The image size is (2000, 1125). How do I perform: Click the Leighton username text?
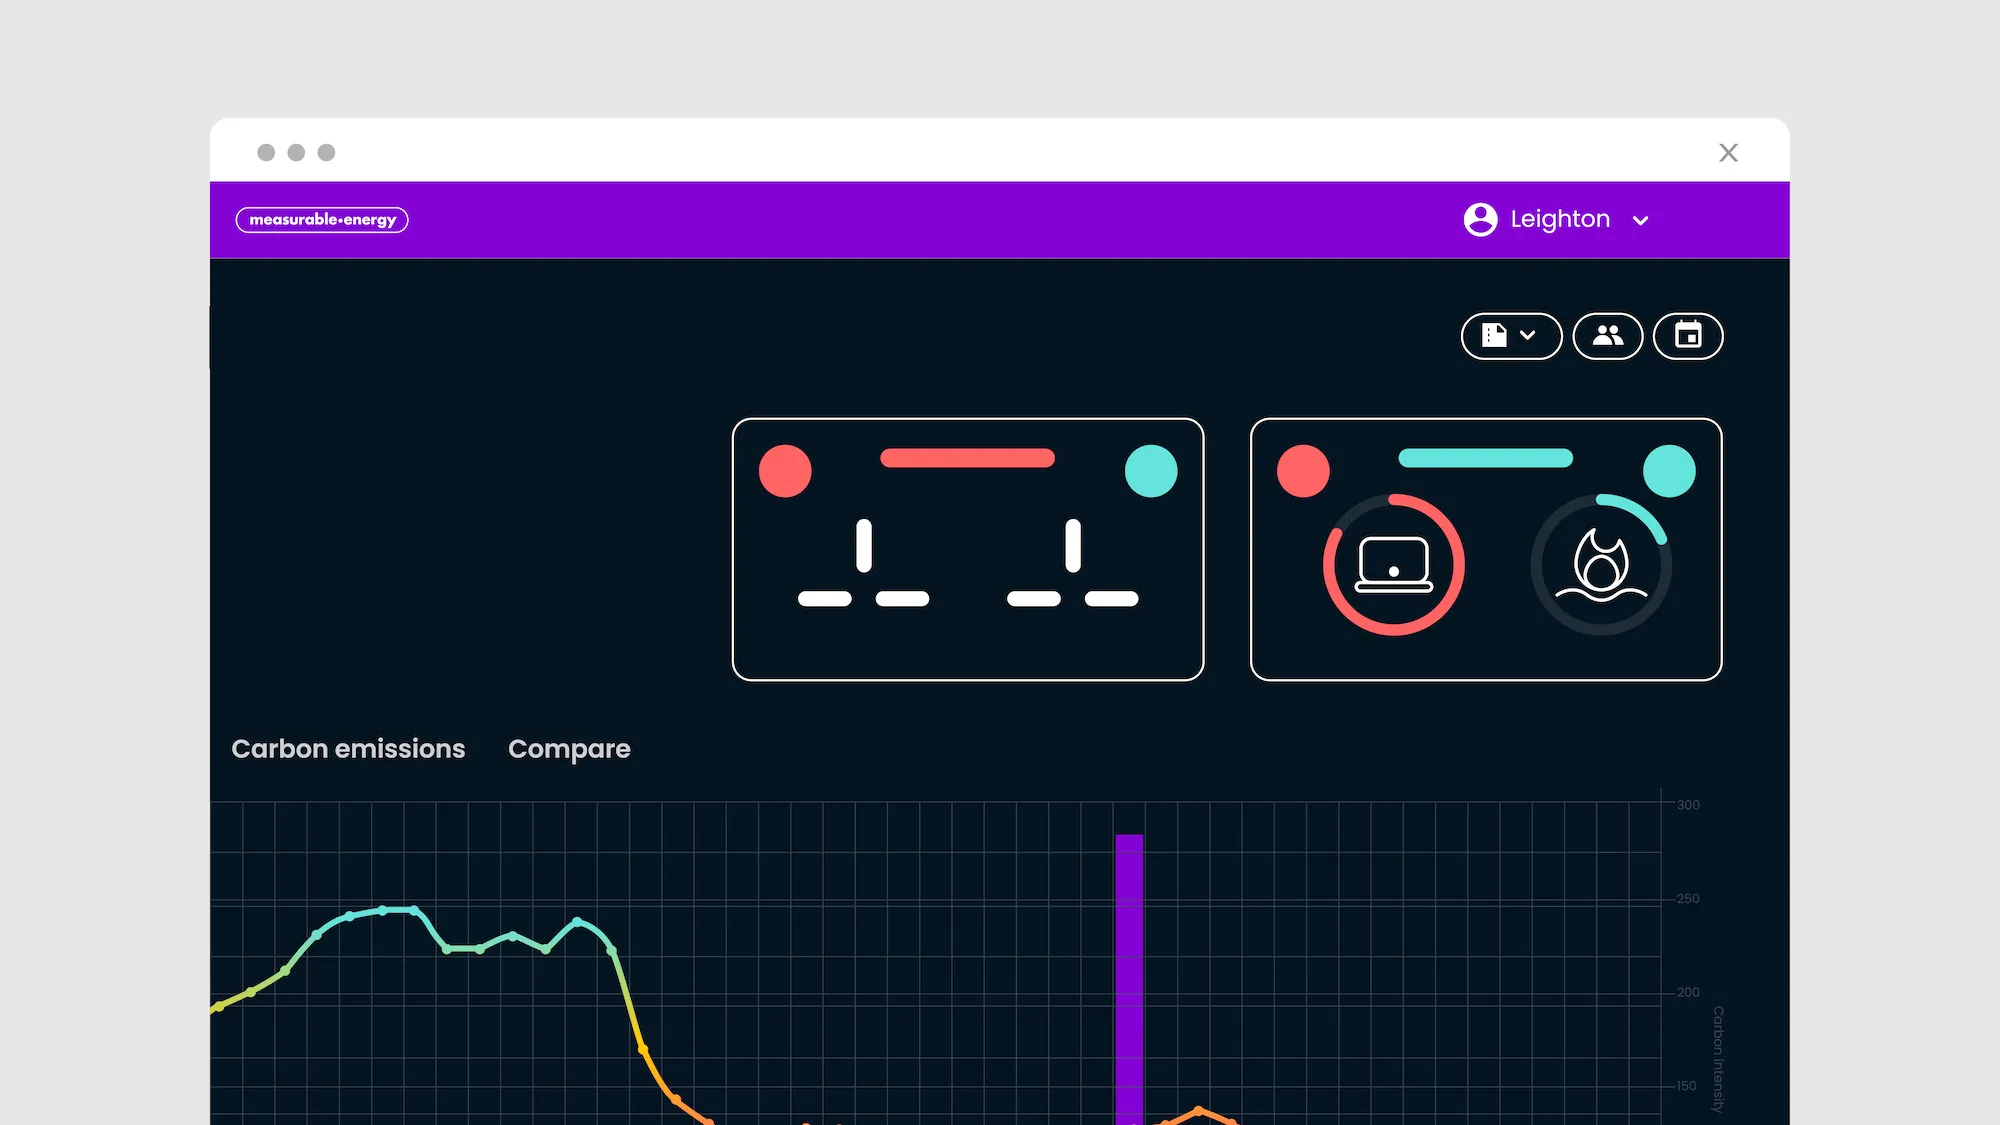point(1559,219)
